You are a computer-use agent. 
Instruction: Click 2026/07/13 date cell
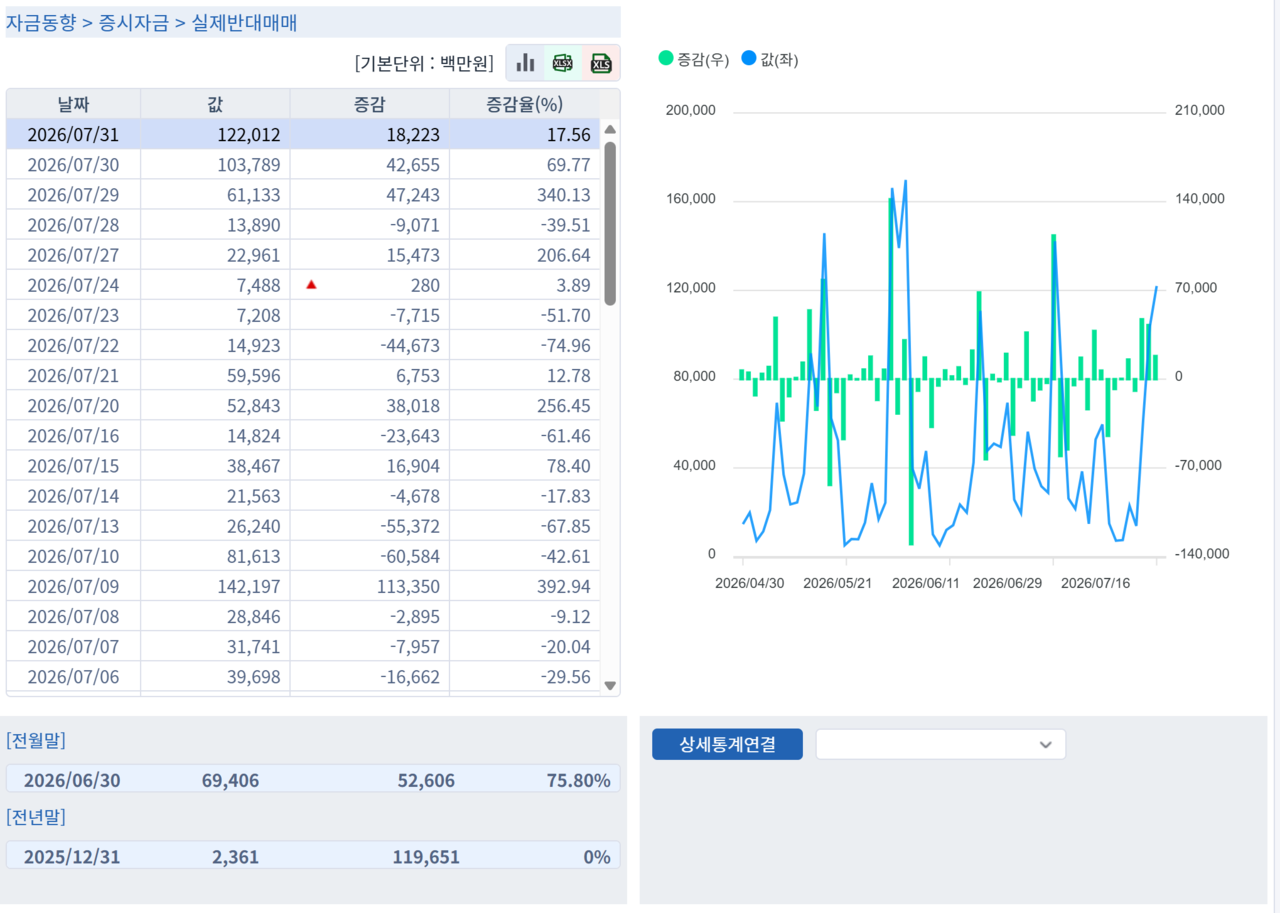tap(73, 526)
